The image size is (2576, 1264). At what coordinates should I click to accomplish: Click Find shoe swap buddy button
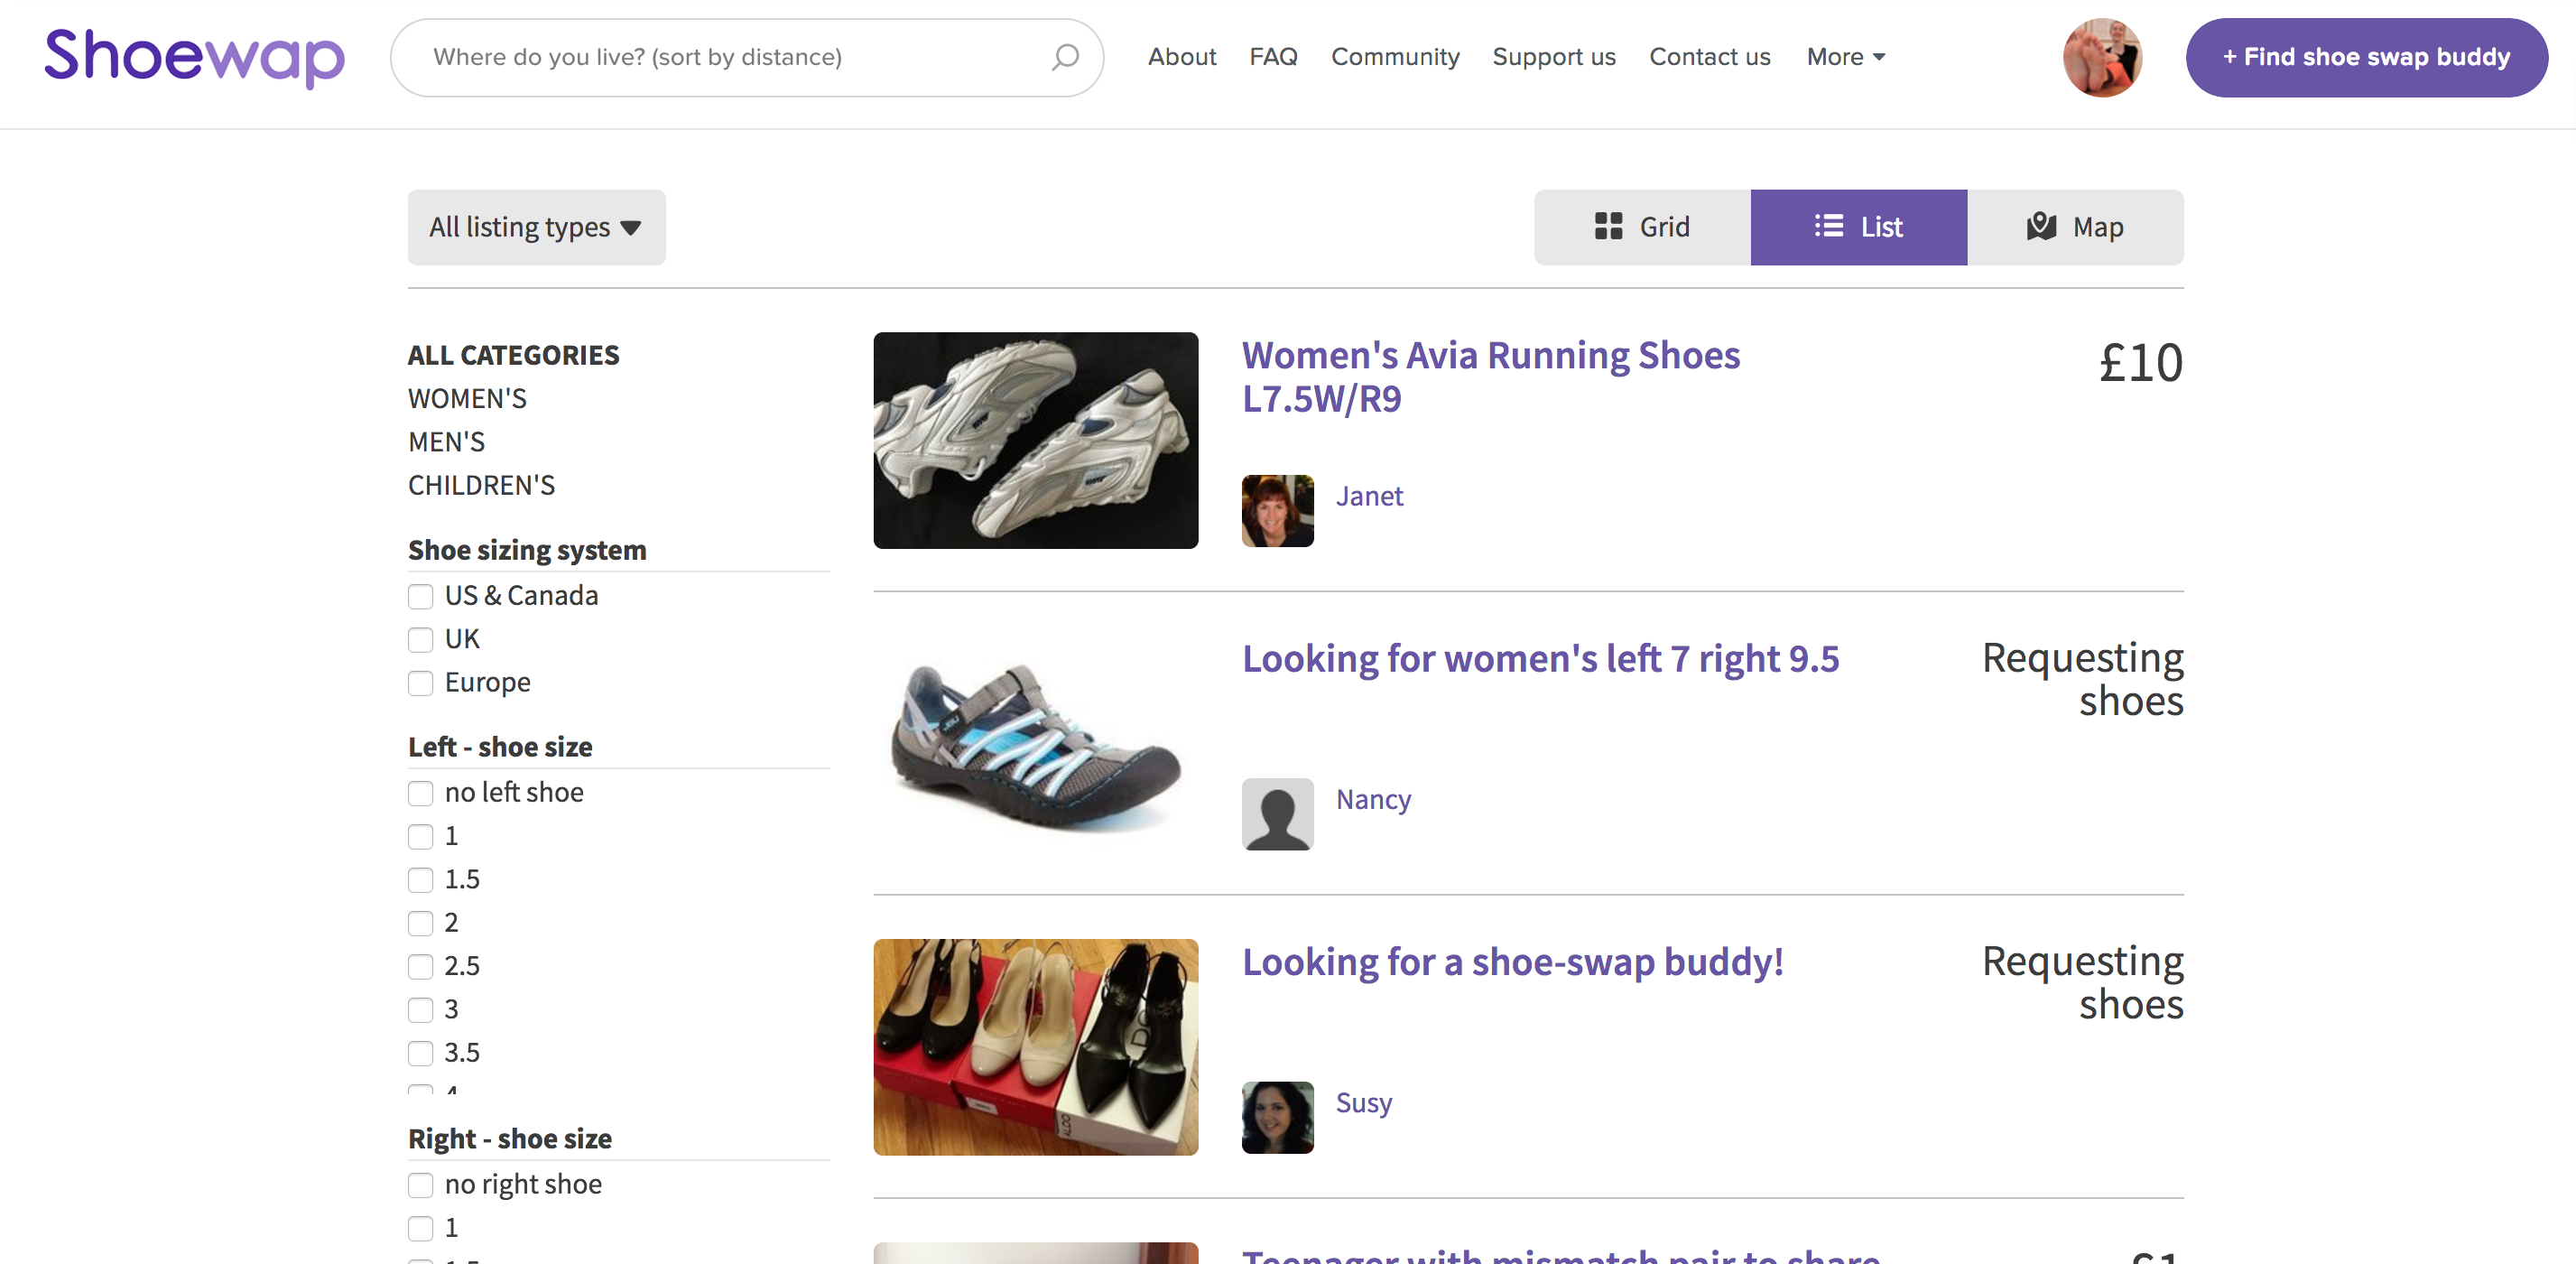click(x=2366, y=57)
